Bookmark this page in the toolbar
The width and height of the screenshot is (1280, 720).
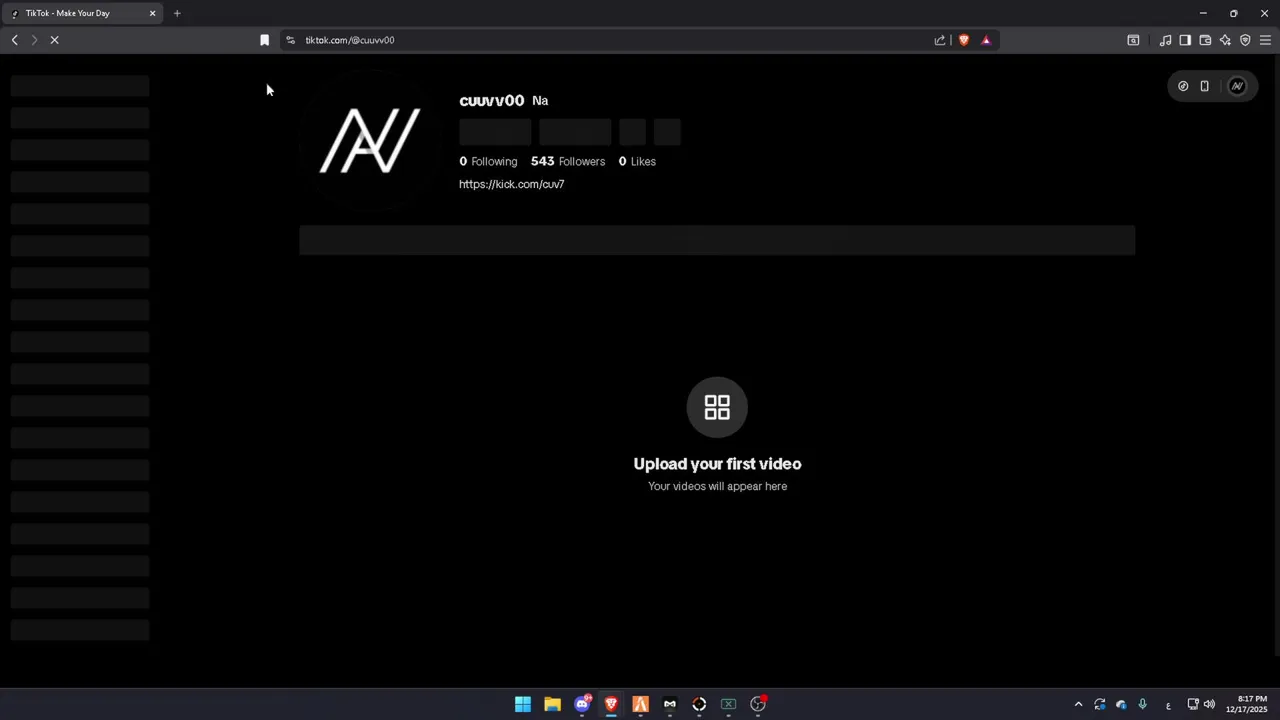264,40
